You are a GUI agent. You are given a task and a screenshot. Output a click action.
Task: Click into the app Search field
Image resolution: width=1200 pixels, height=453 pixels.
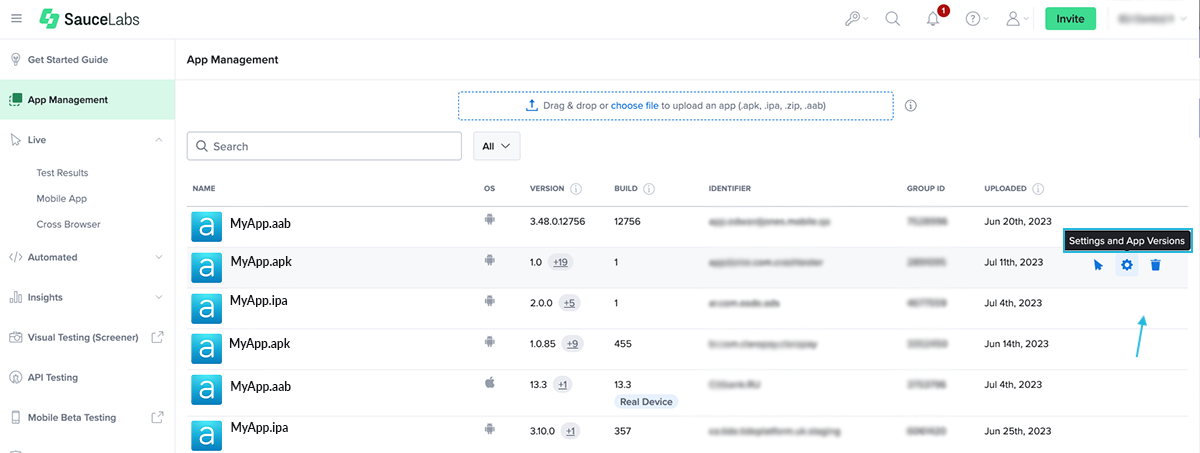[330, 146]
